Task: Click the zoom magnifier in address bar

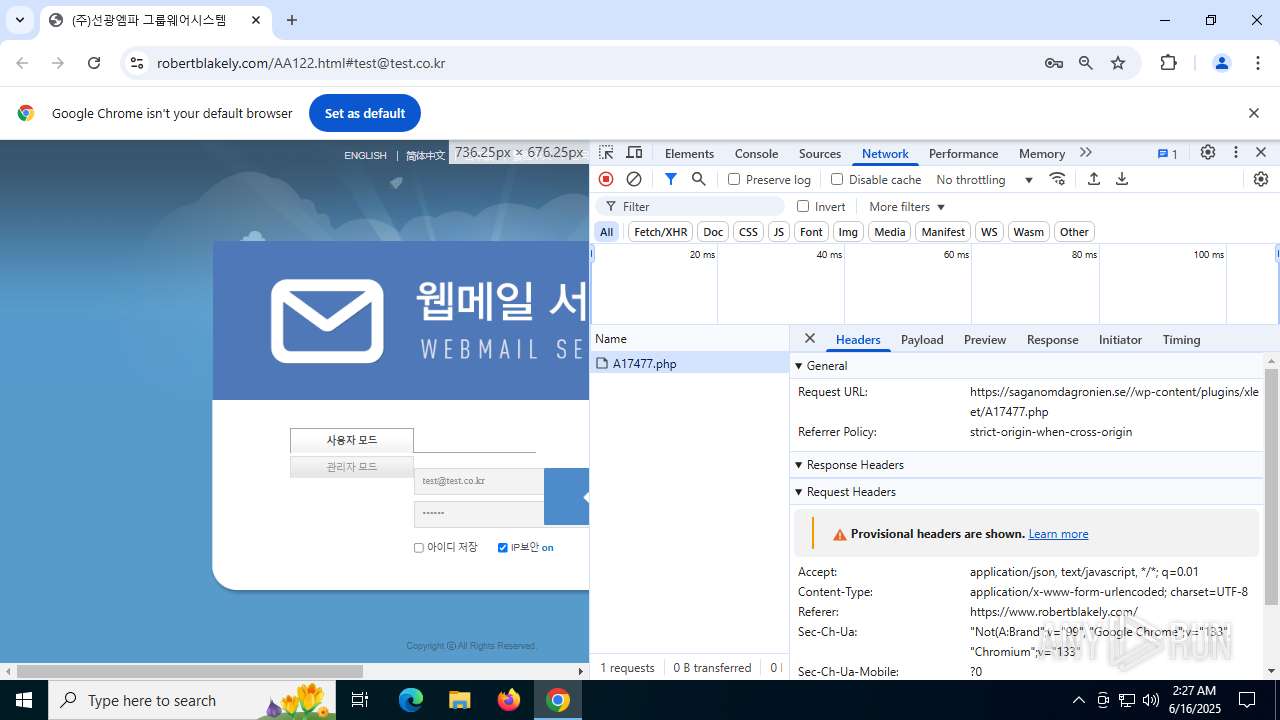Action: tap(1086, 63)
